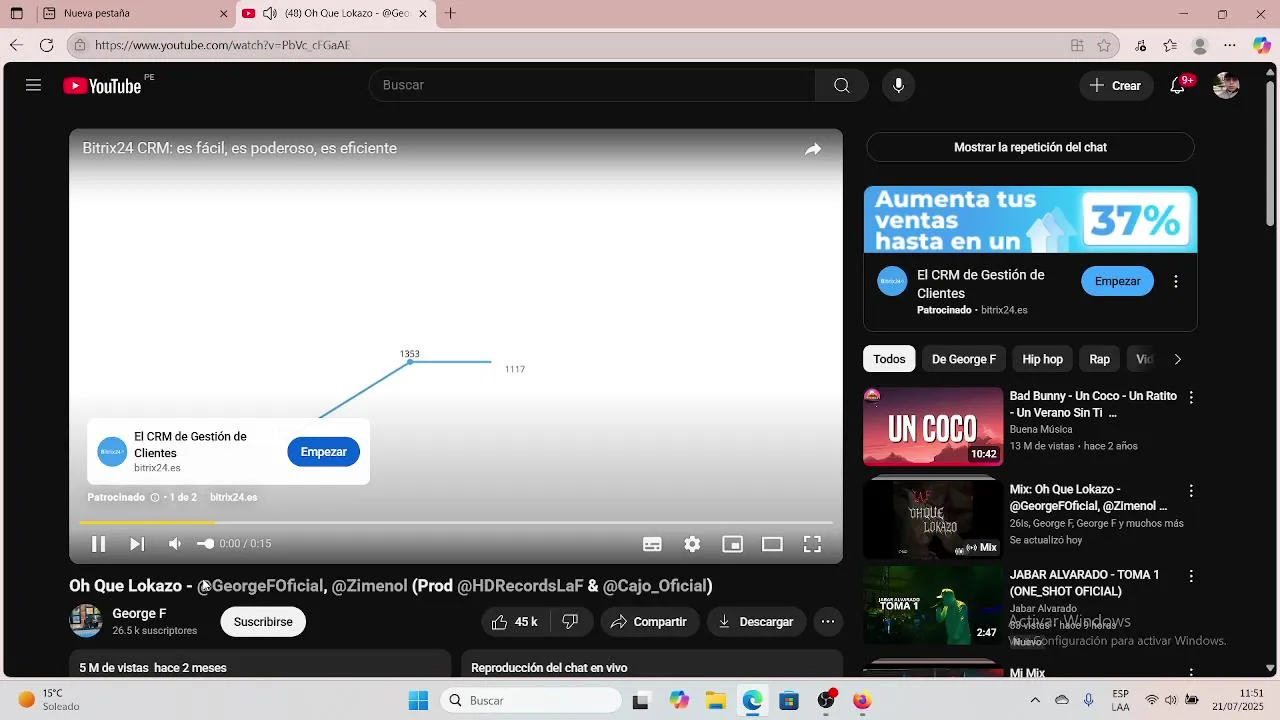
Task: Open the browser tab actions menu icon
Action: [x=17, y=14]
